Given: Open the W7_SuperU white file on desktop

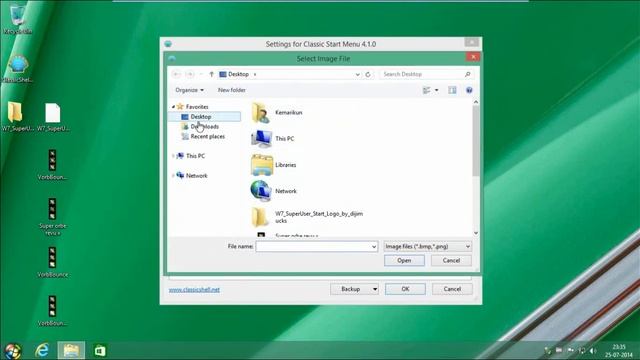Looking at the screenshot, I should point(53,117).
